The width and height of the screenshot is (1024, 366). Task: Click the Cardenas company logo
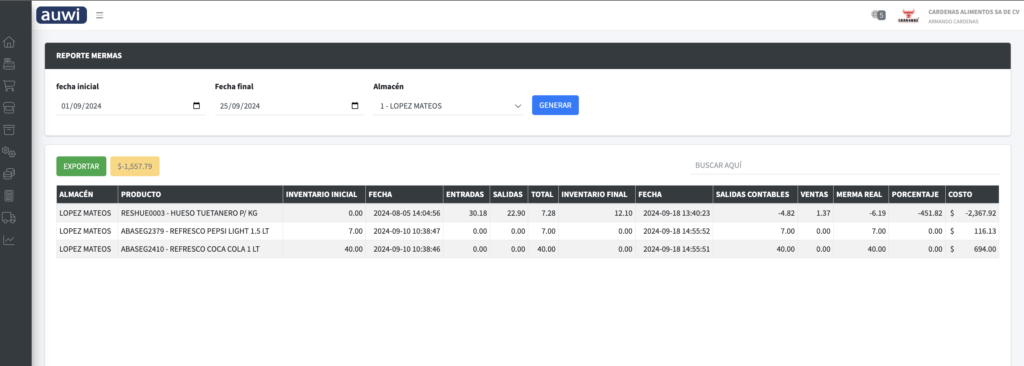(x=908, y=16)
